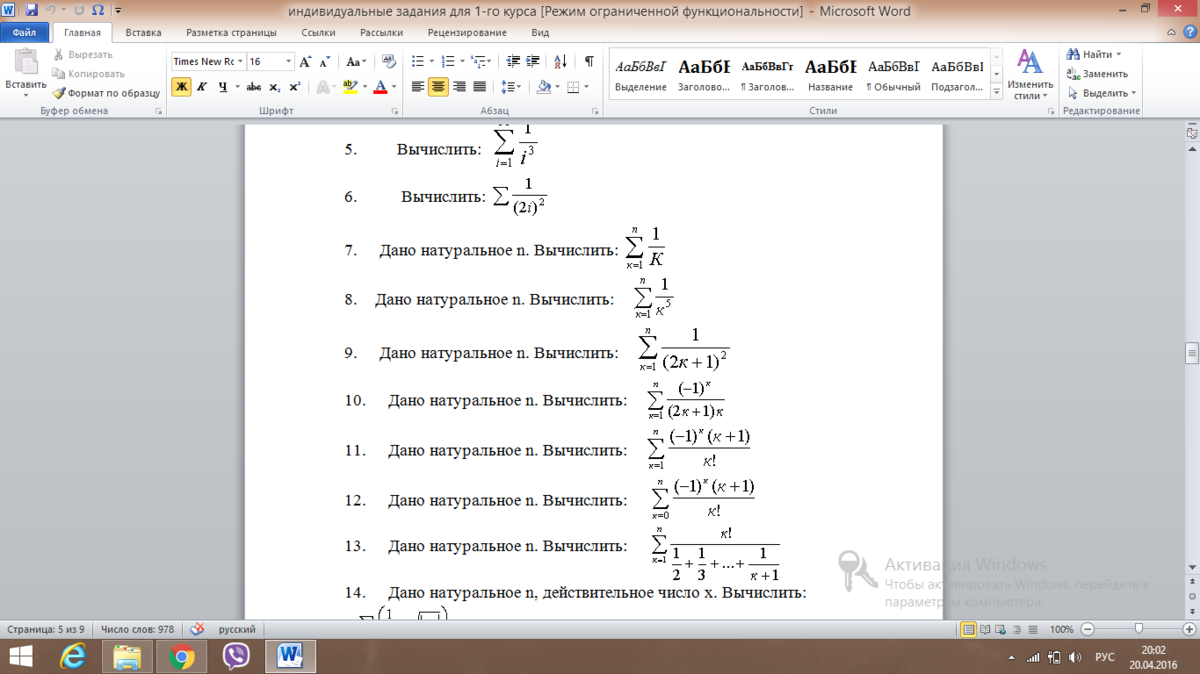
Task: Click the Изменить стили button
Action: [1029, 74]
